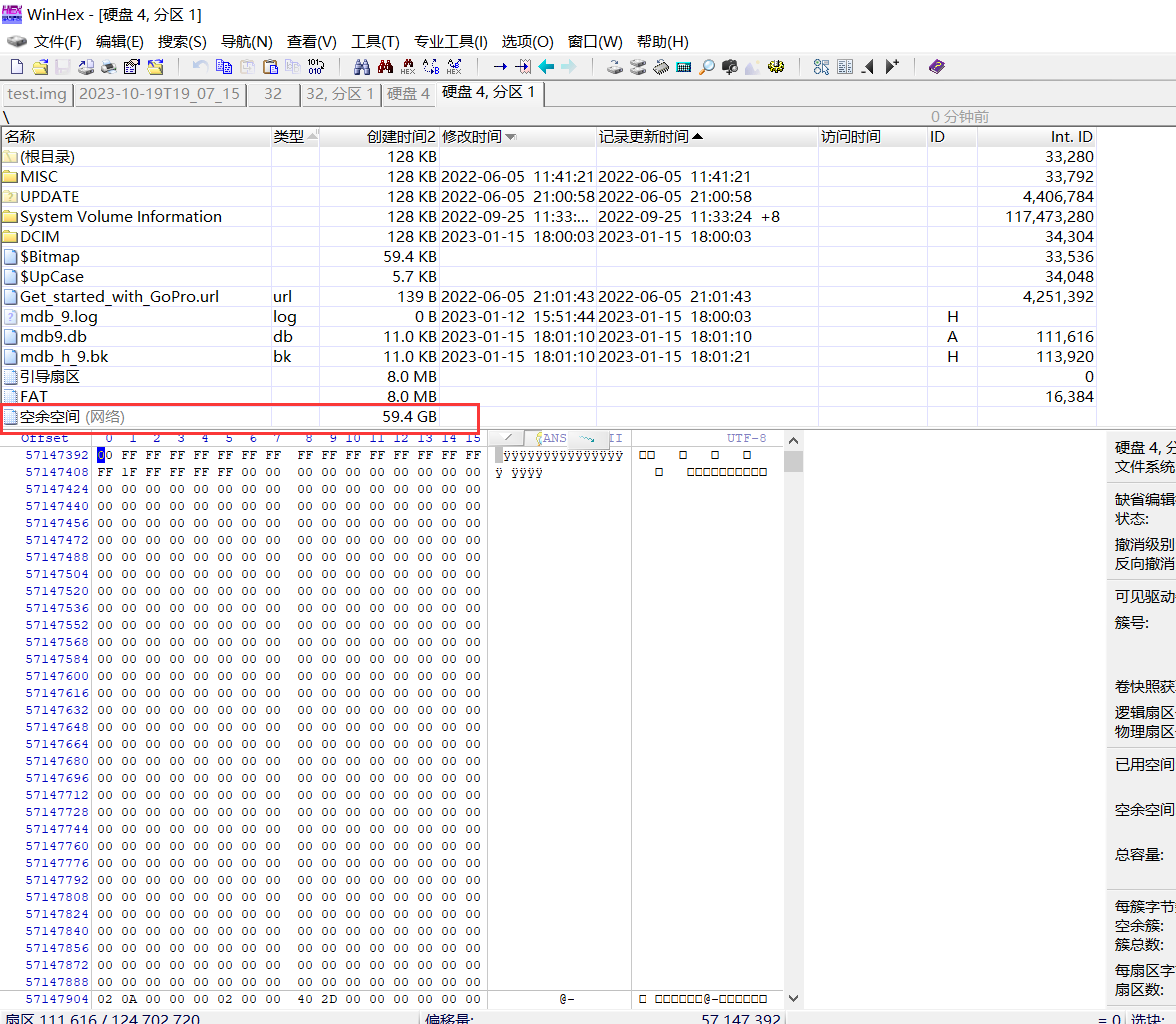
Task: Open the 专业工具(I) menu
Action: pyautogui.click(x=451, y=42)
